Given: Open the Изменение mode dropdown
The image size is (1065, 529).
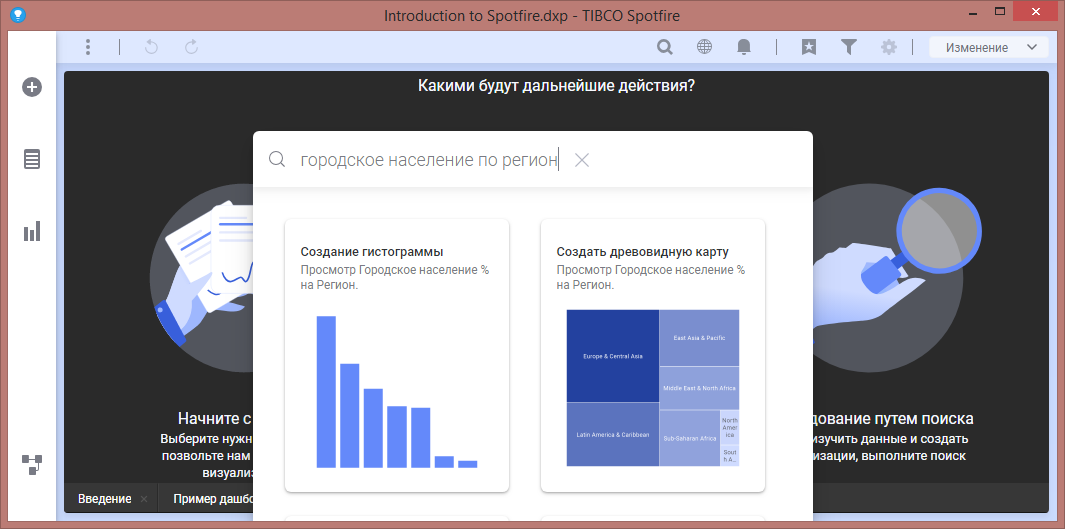Looking at the screenshot, I should click(988, 48).
